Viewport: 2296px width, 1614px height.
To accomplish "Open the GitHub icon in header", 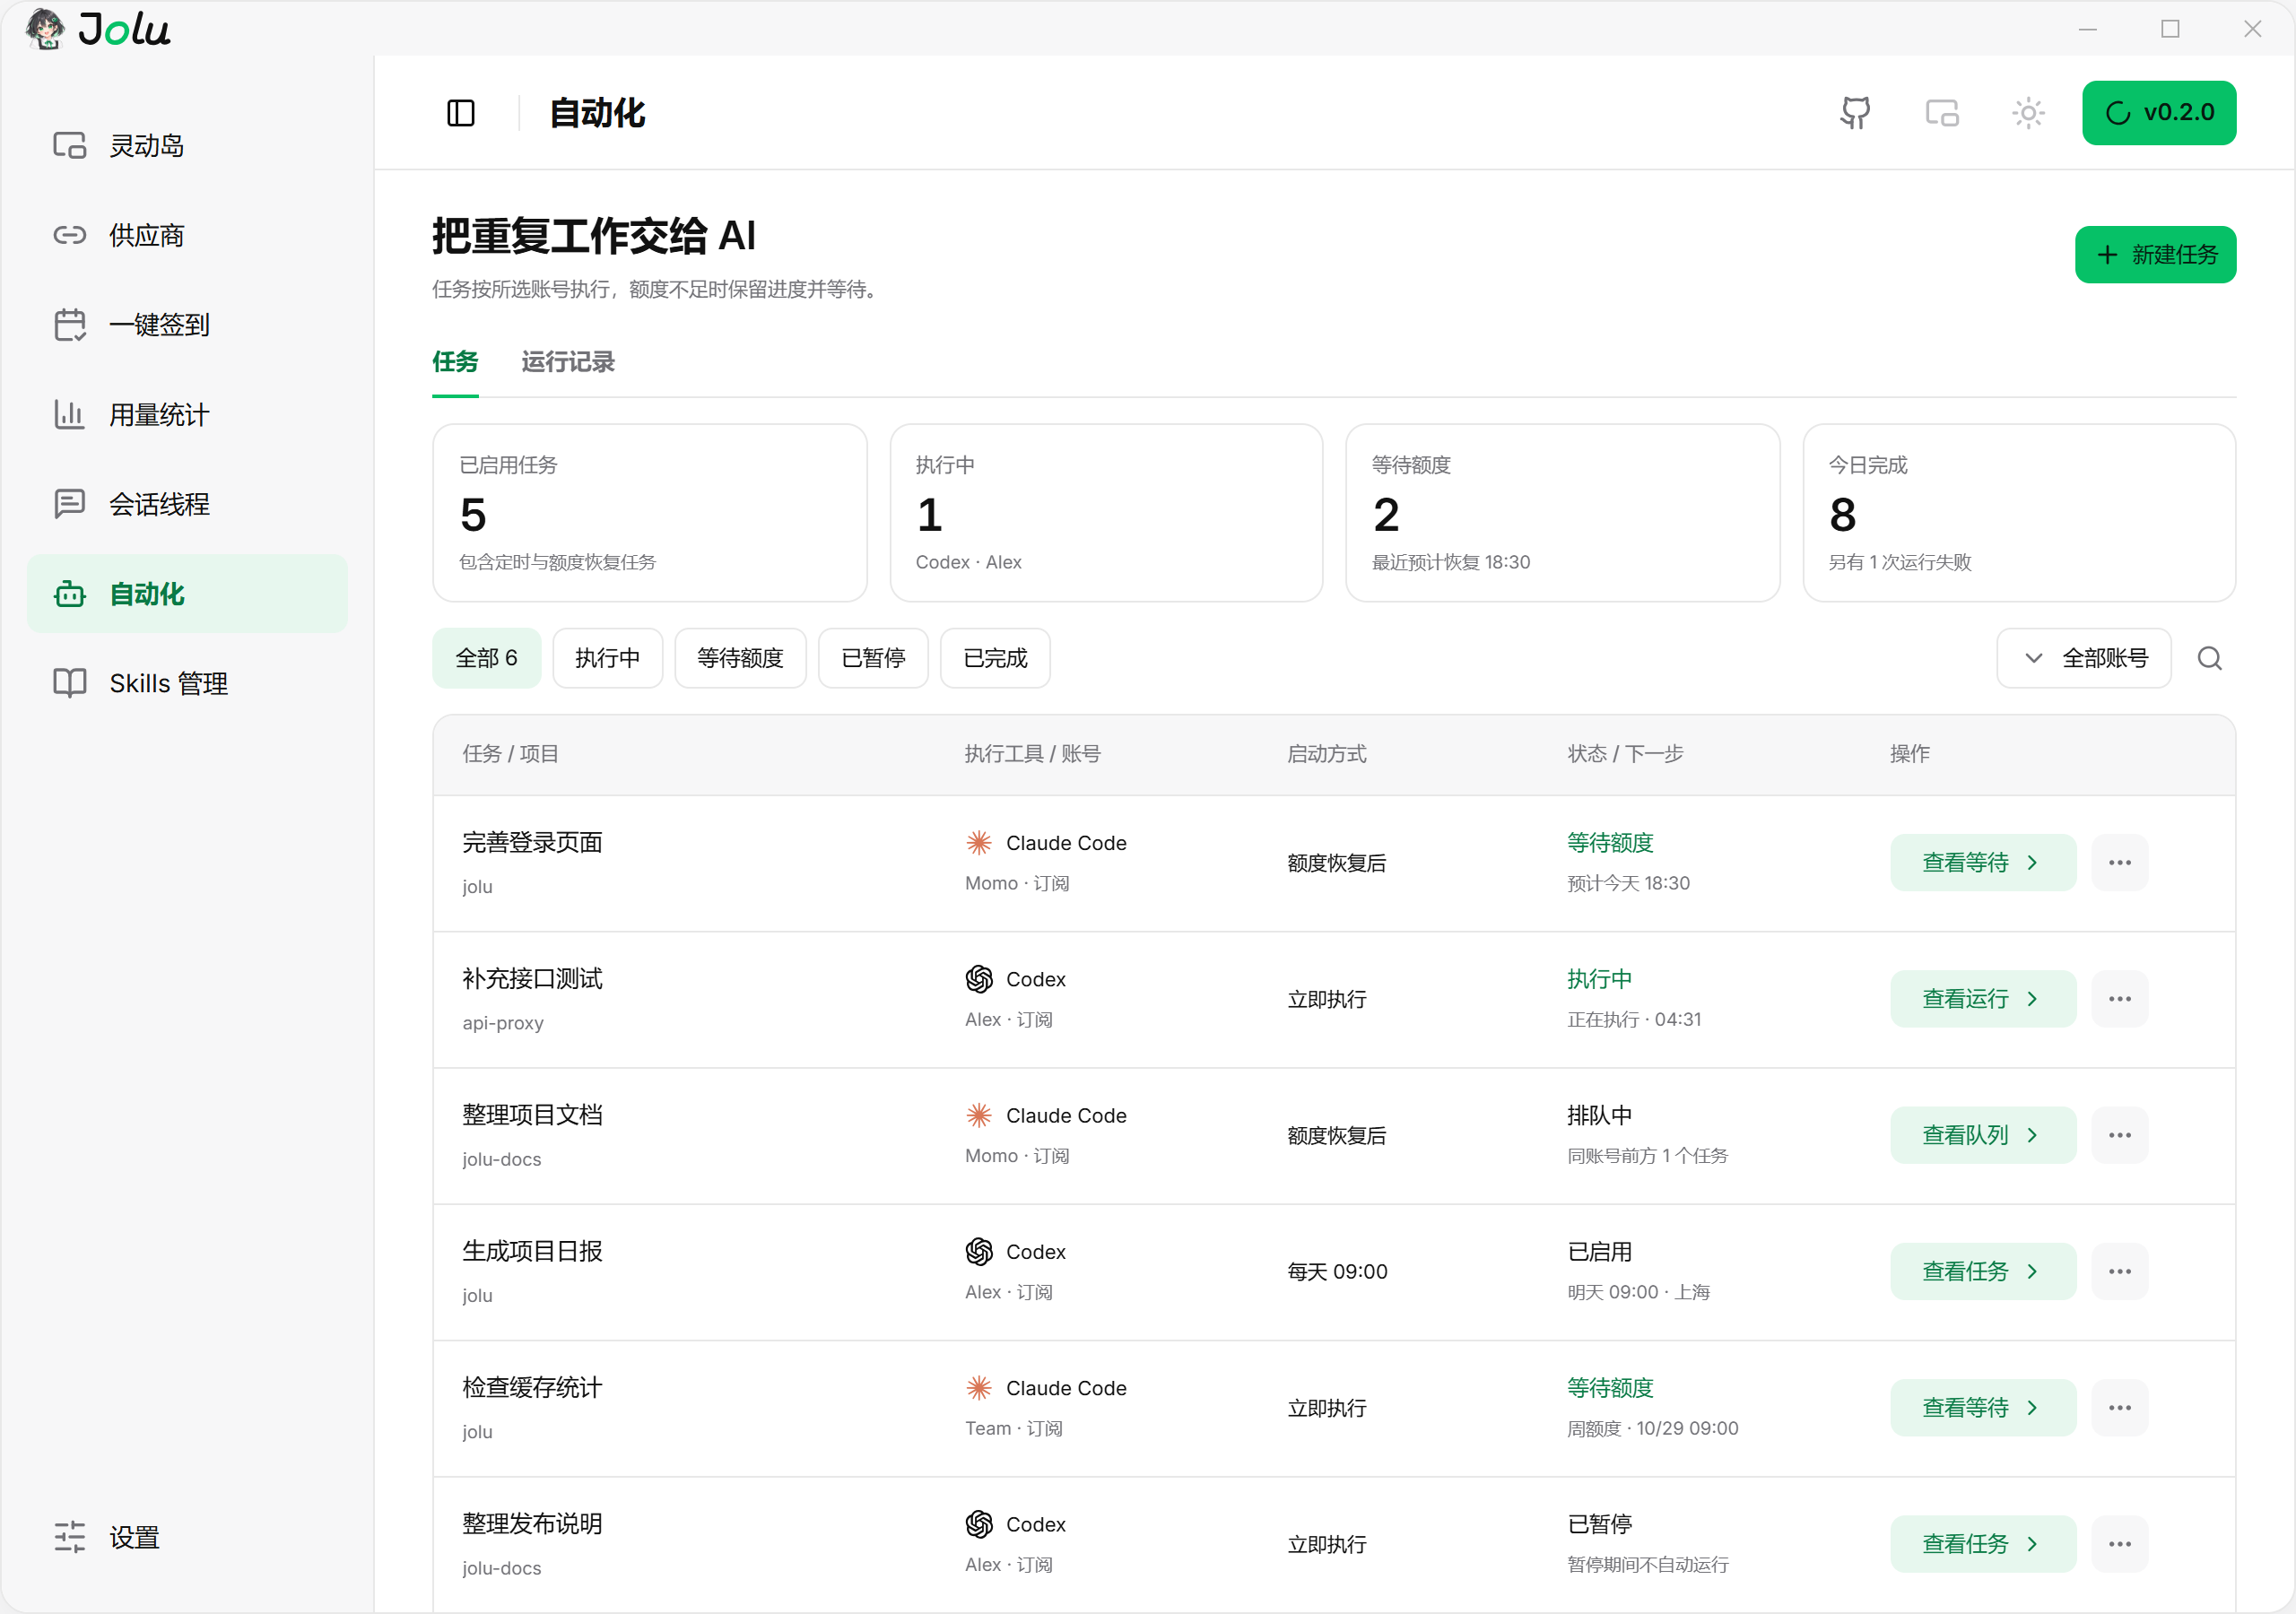I will point(1855,113).
